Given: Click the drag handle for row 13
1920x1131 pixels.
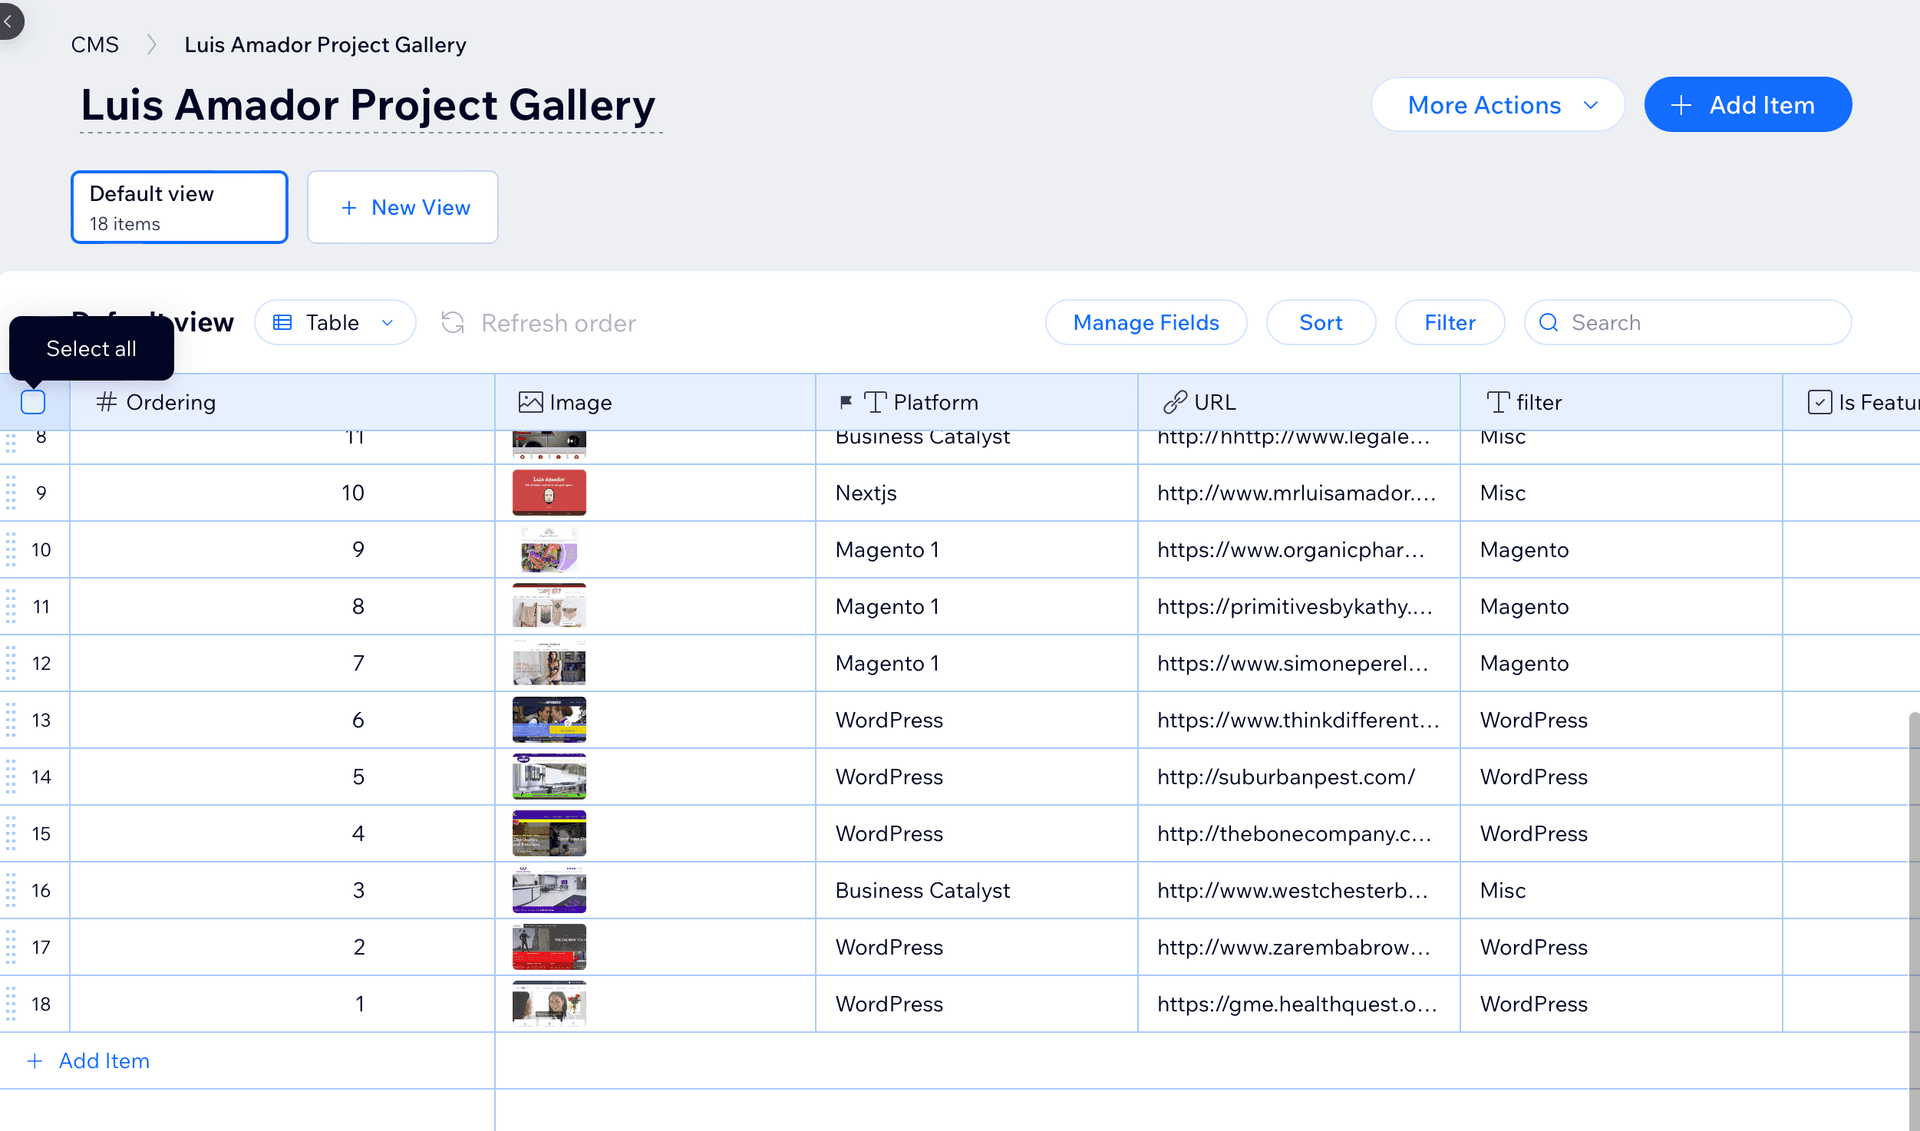Looking at the screenshot, I should [x=11, y=720].
